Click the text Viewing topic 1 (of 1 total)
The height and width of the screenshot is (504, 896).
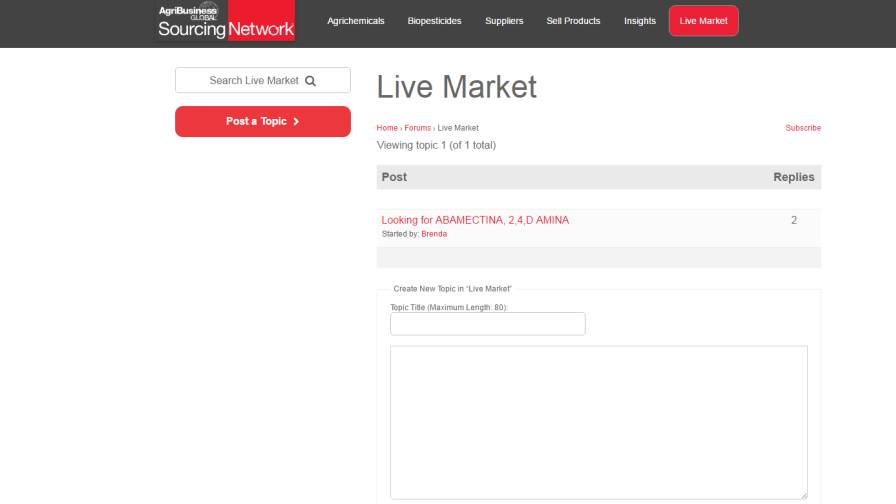436,145
